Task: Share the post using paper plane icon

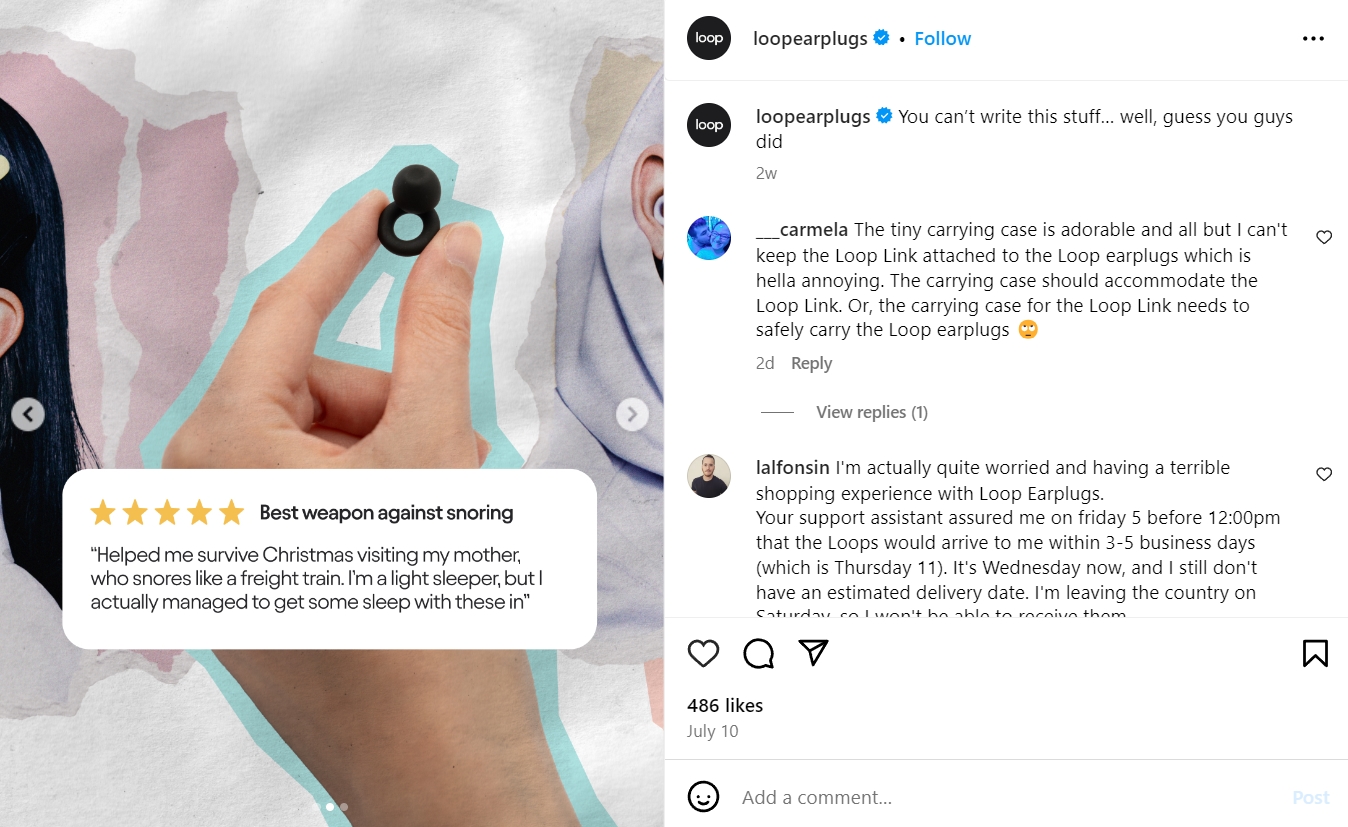Action: (x=814, y=653)
